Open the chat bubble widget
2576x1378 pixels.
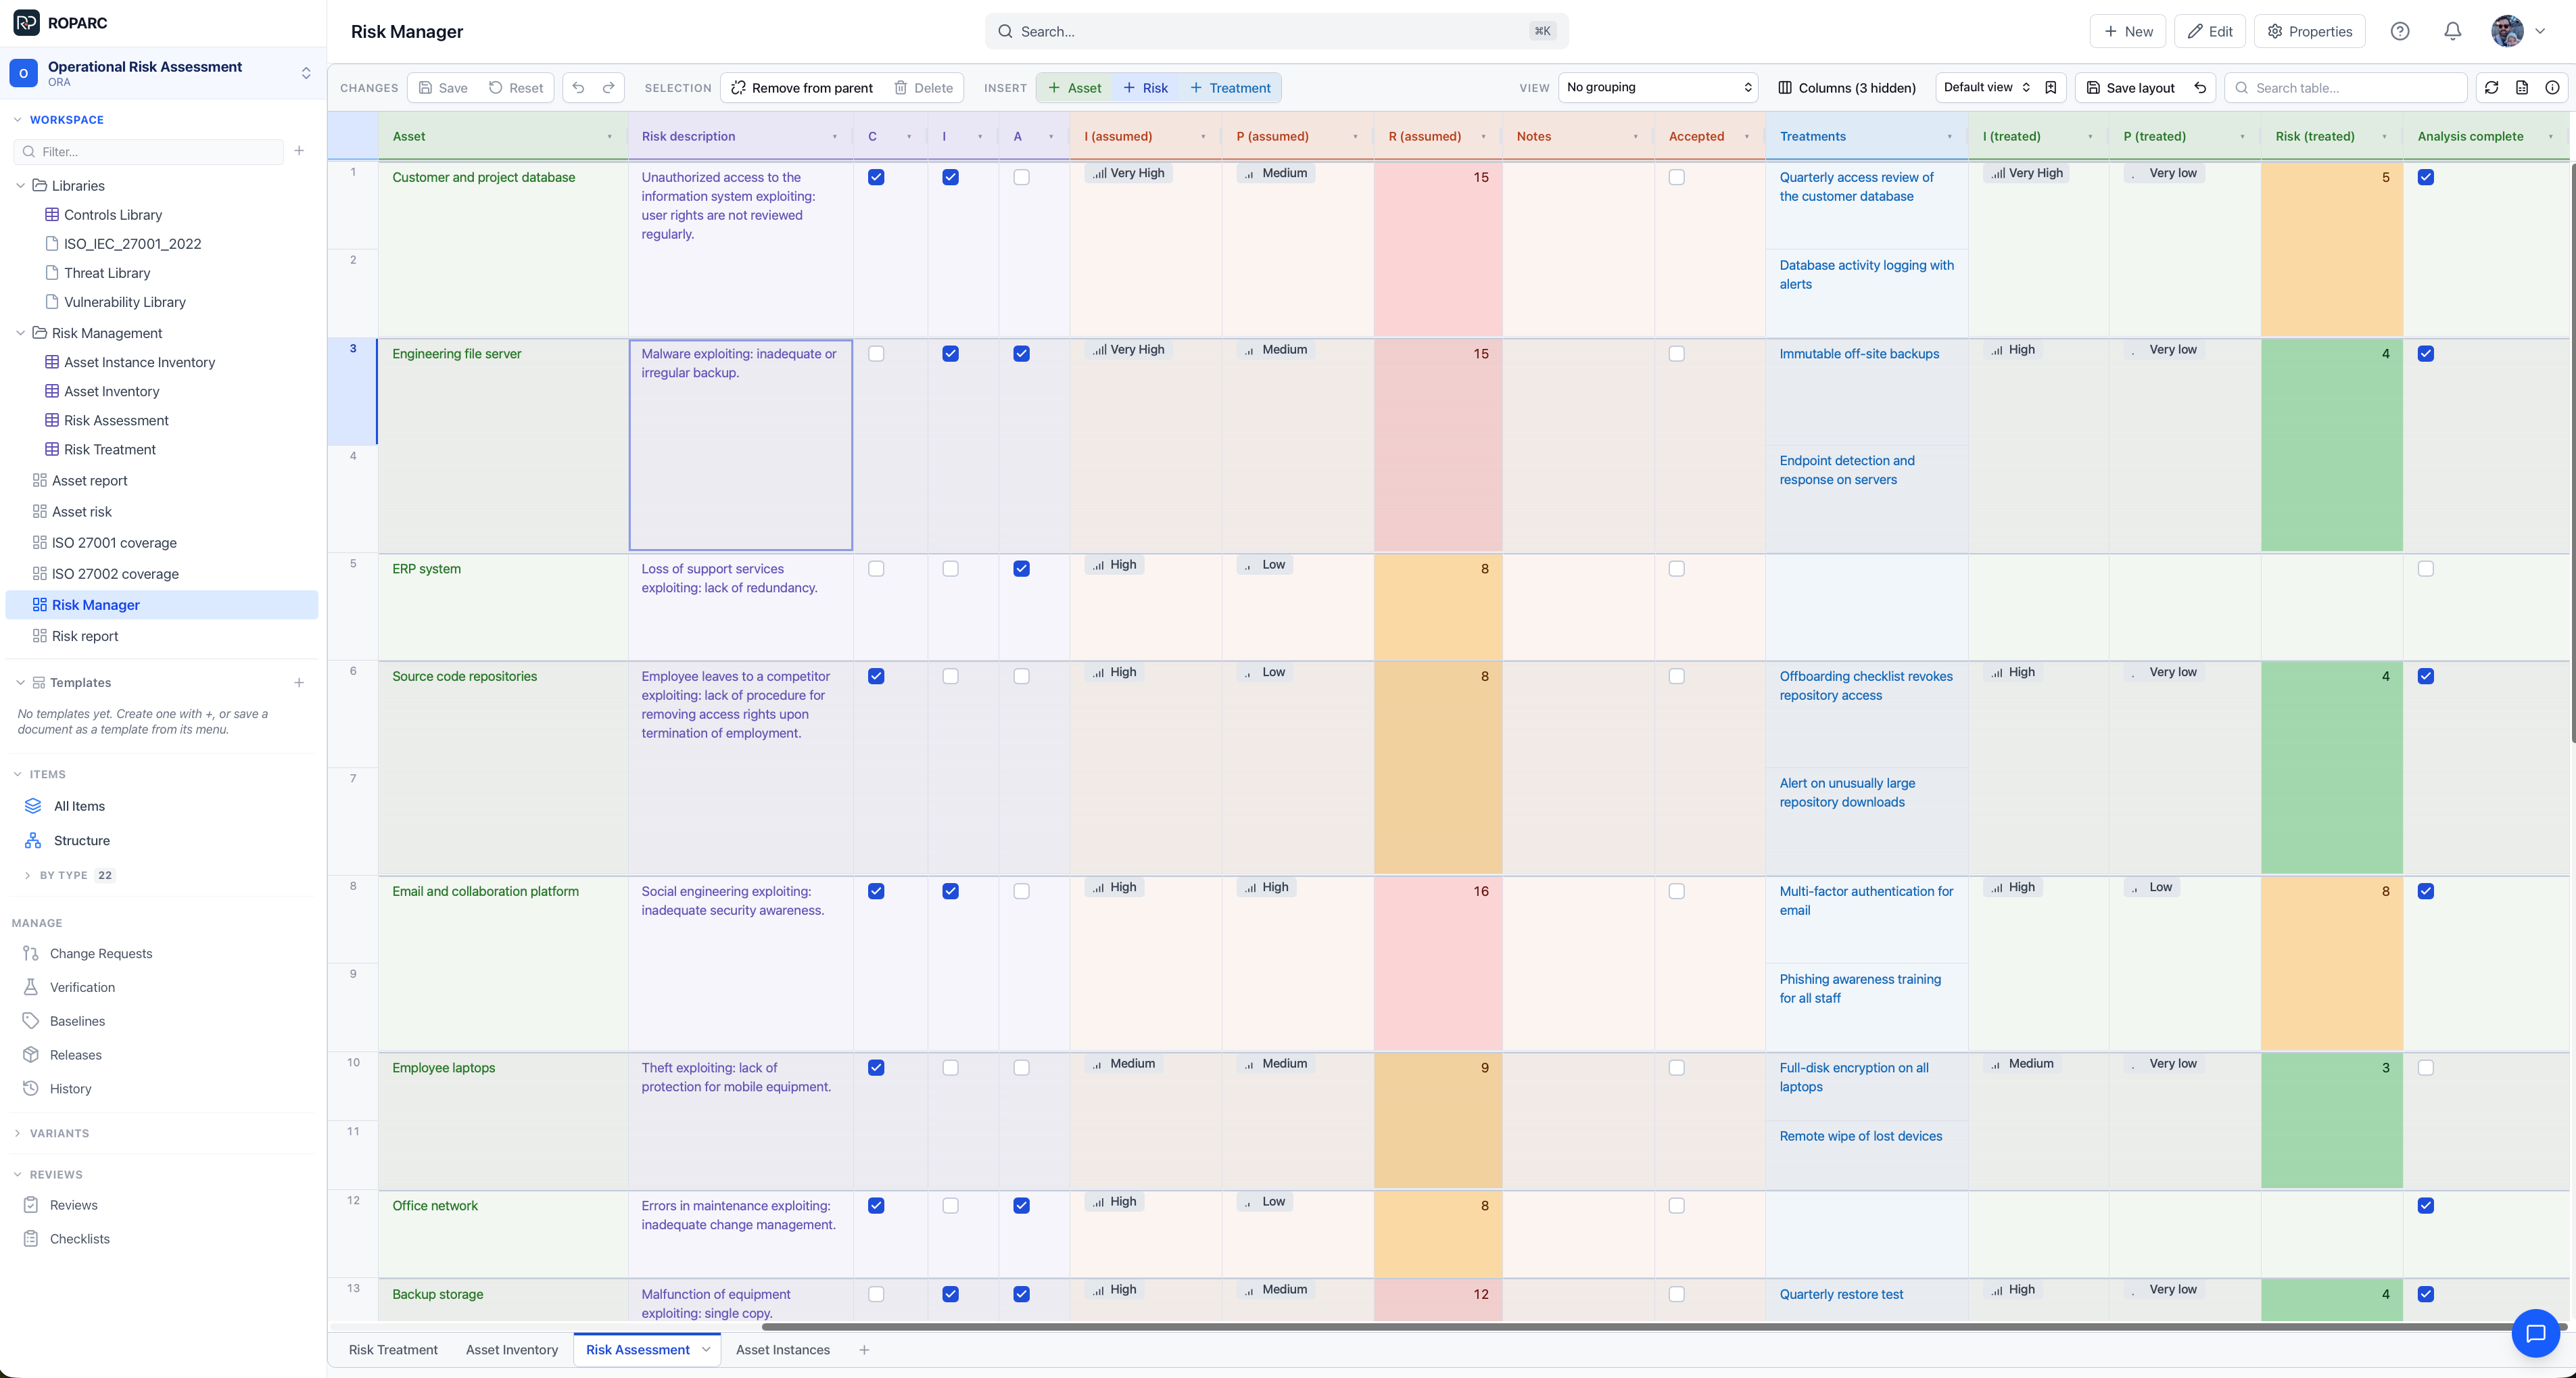(2535, 1333)
